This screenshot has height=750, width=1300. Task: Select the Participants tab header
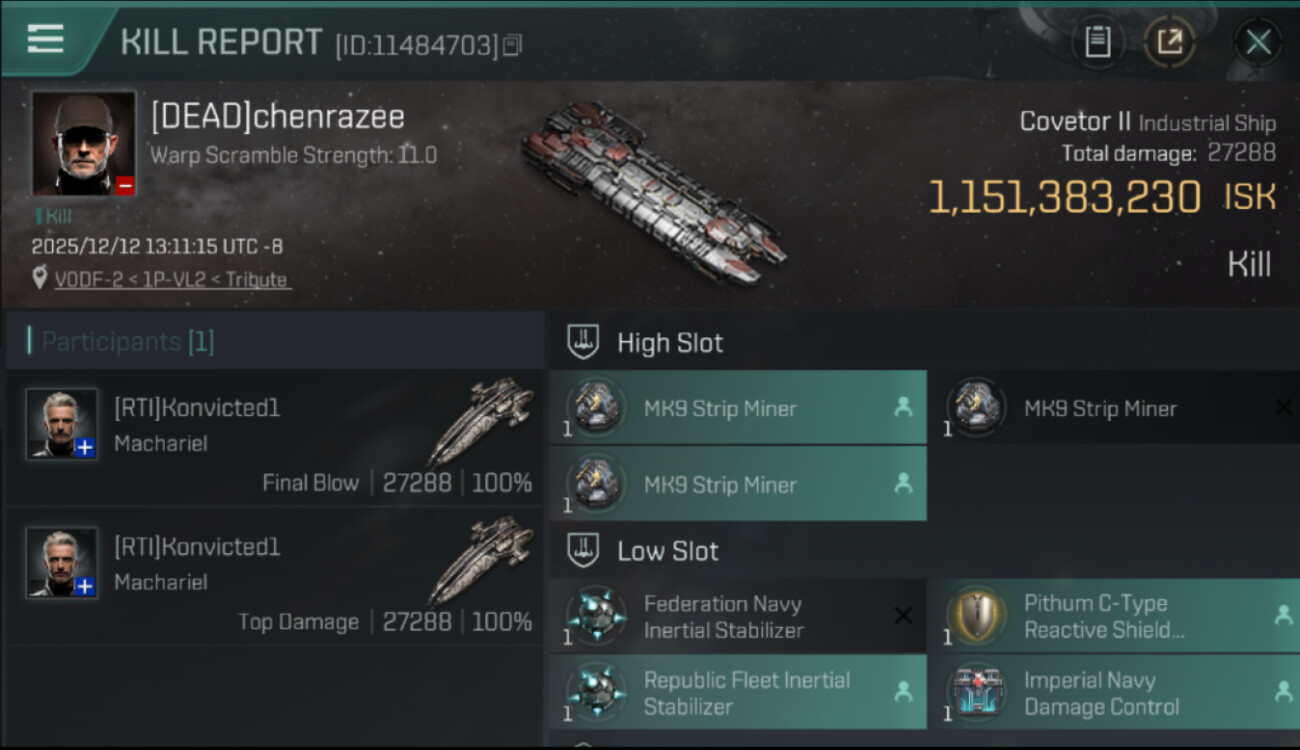click(x=127, y=342)
